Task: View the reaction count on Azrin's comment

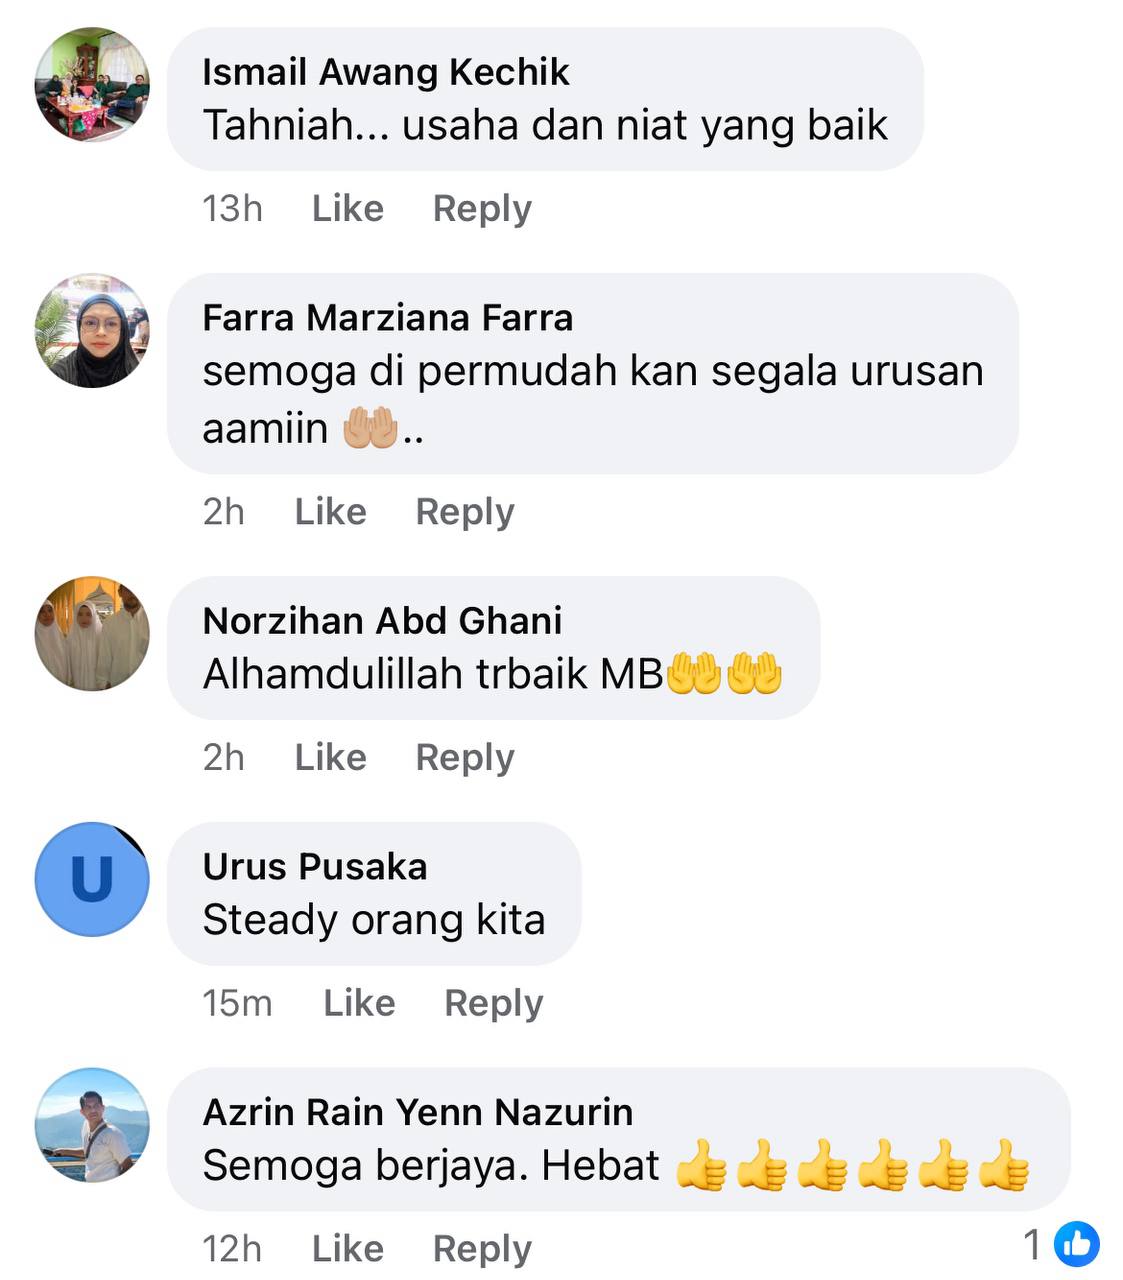Action: [x=1033, y=1245]
